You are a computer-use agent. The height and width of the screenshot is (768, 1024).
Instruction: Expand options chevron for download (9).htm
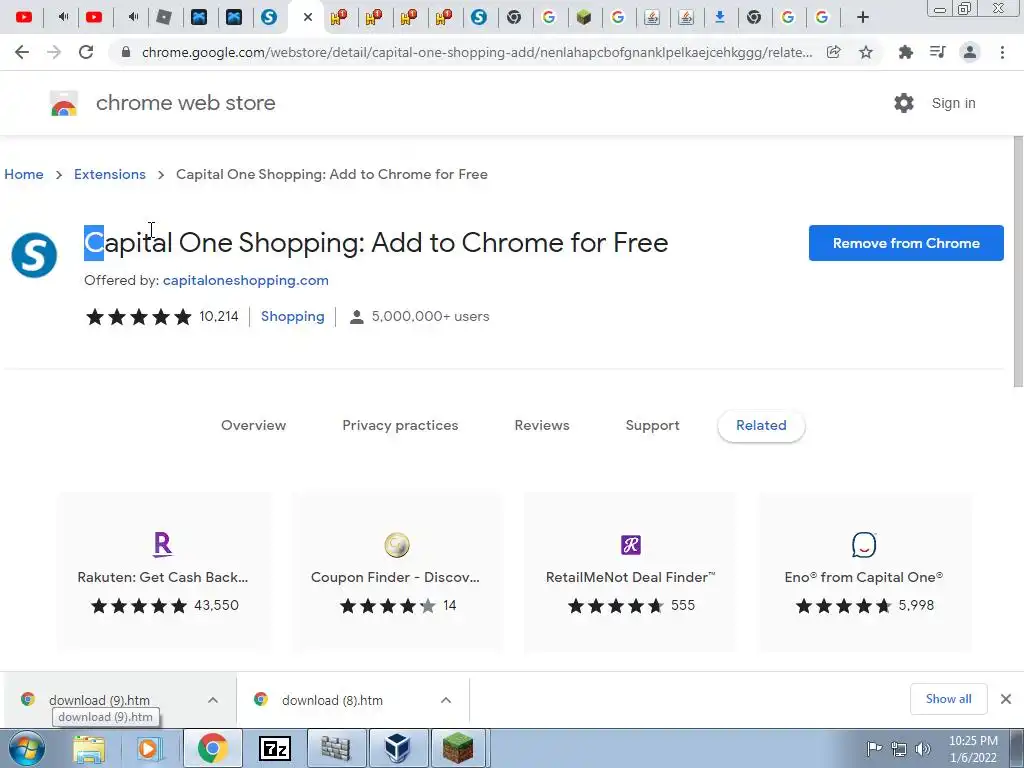[213, 700]
